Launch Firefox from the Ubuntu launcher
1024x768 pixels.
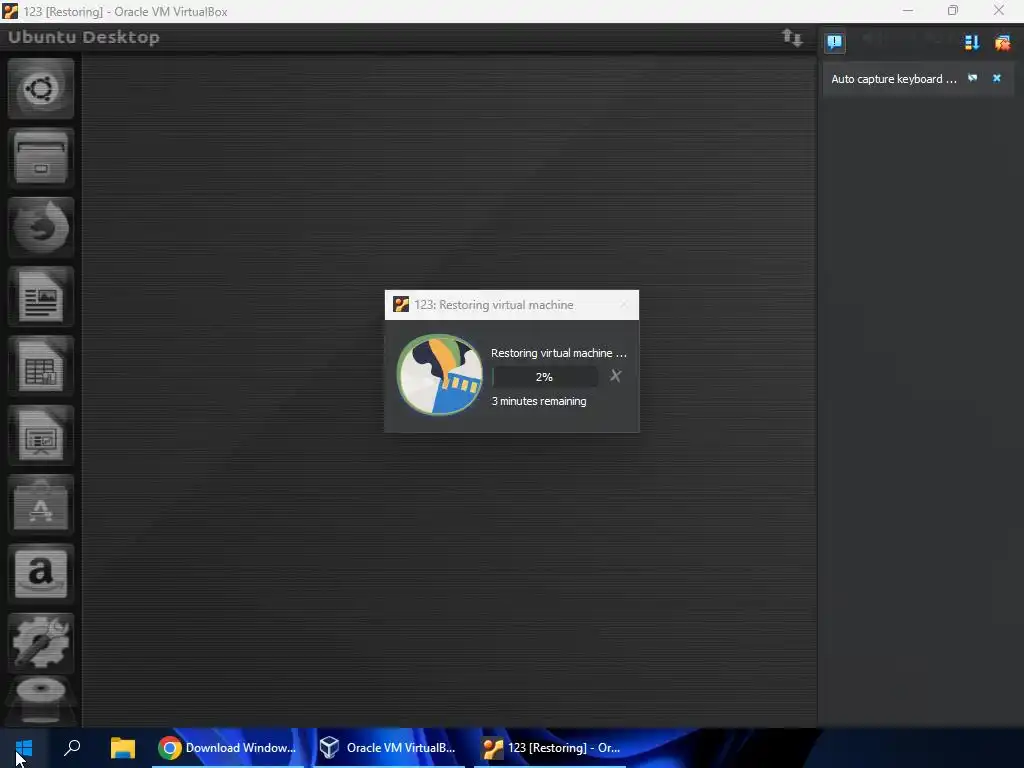click(x=40, y=227)
